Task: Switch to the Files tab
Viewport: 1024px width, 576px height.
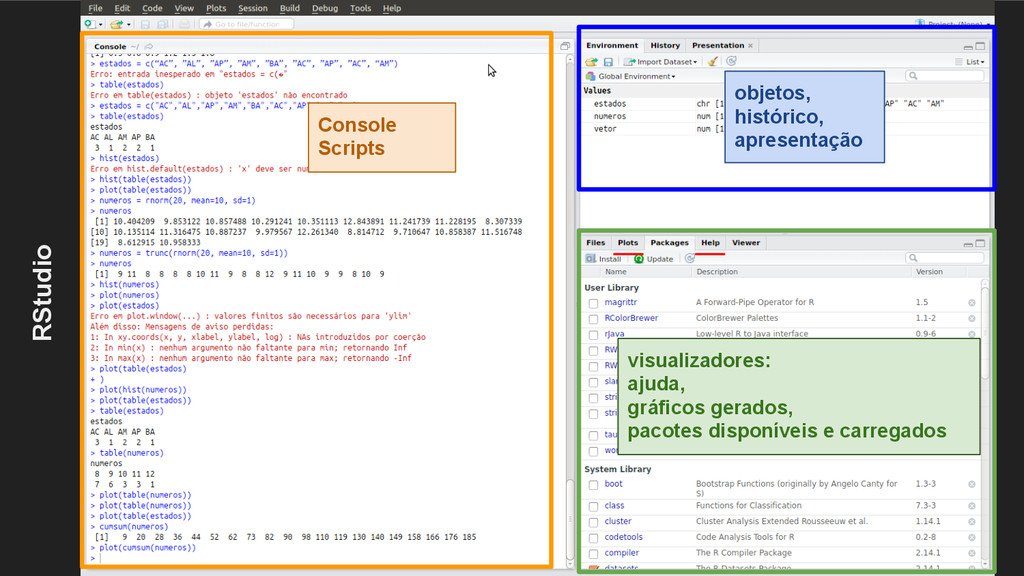Action: tap(596, 242)
